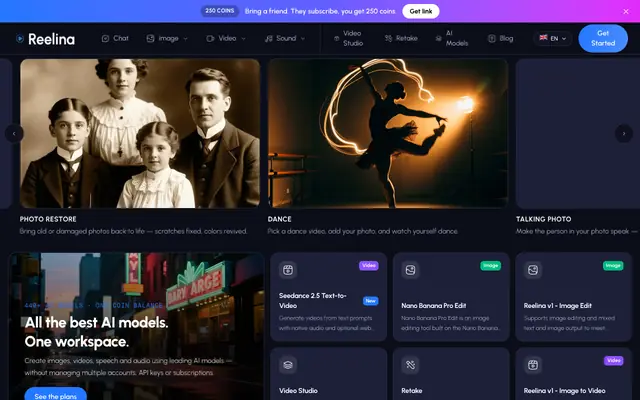Expand the Video menu chevron

pyautogui.click(x=243, y=39)
